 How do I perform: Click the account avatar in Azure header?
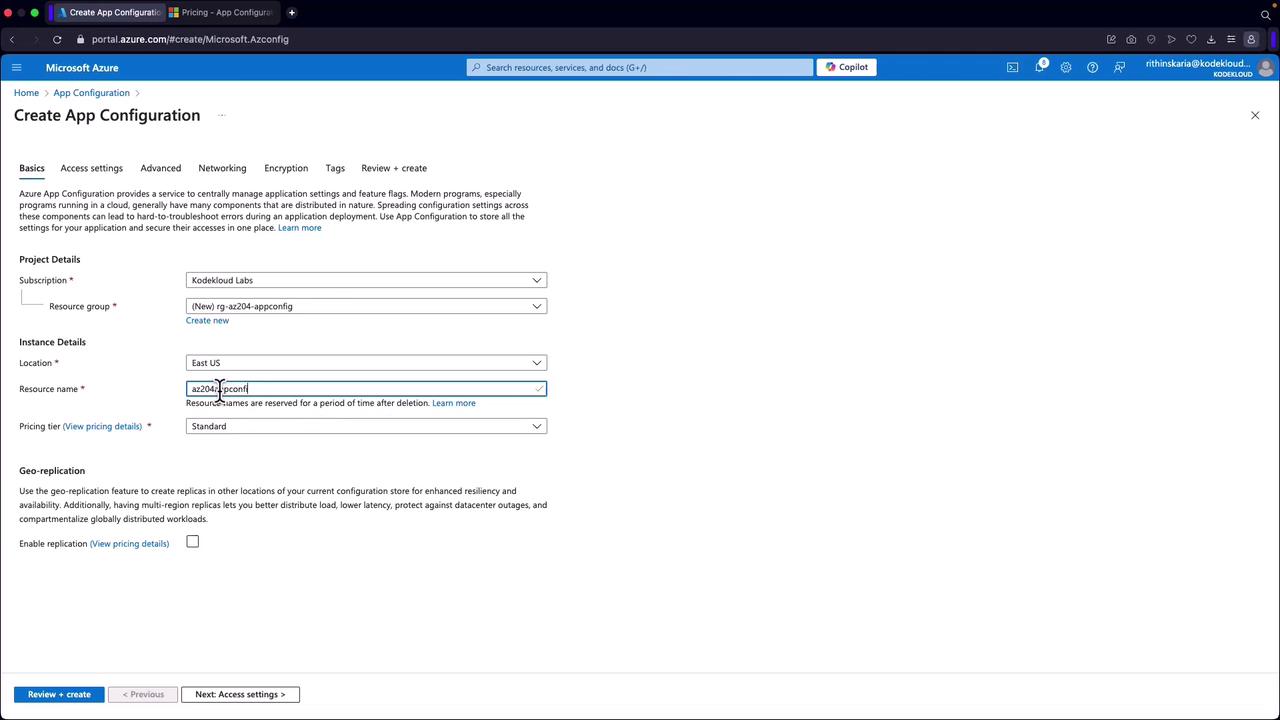1265,67
